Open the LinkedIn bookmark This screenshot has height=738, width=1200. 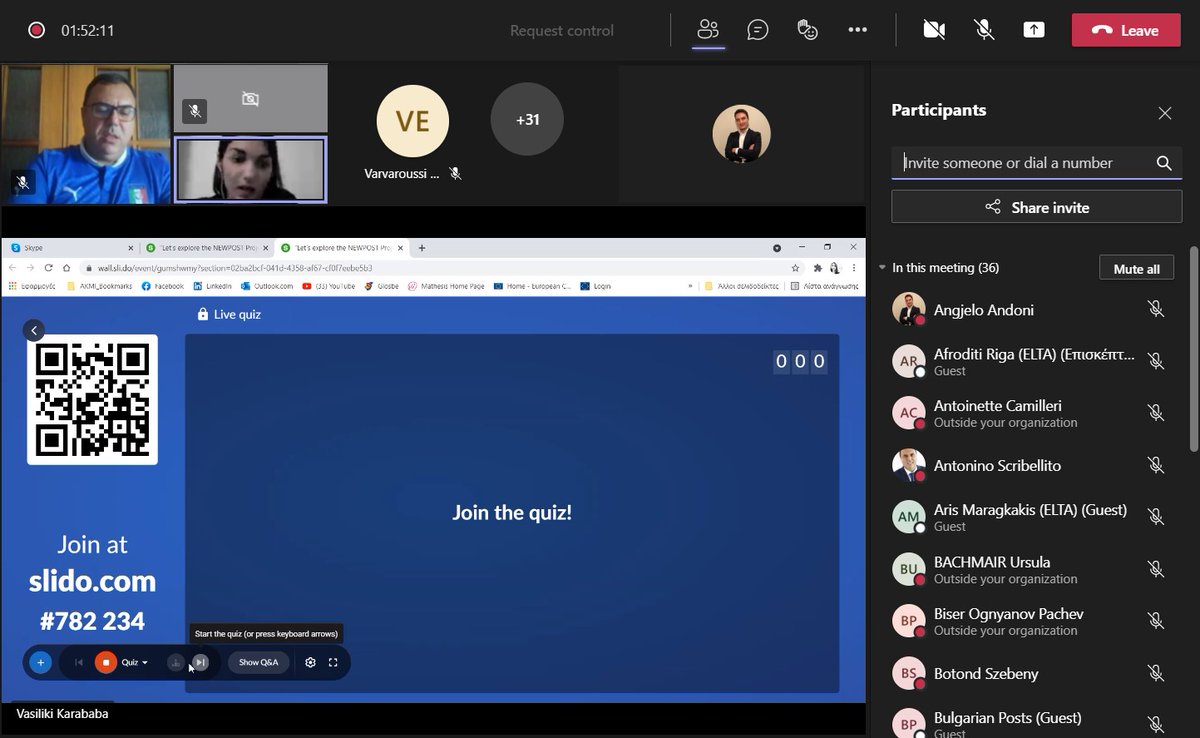click(x=212, y=286)
